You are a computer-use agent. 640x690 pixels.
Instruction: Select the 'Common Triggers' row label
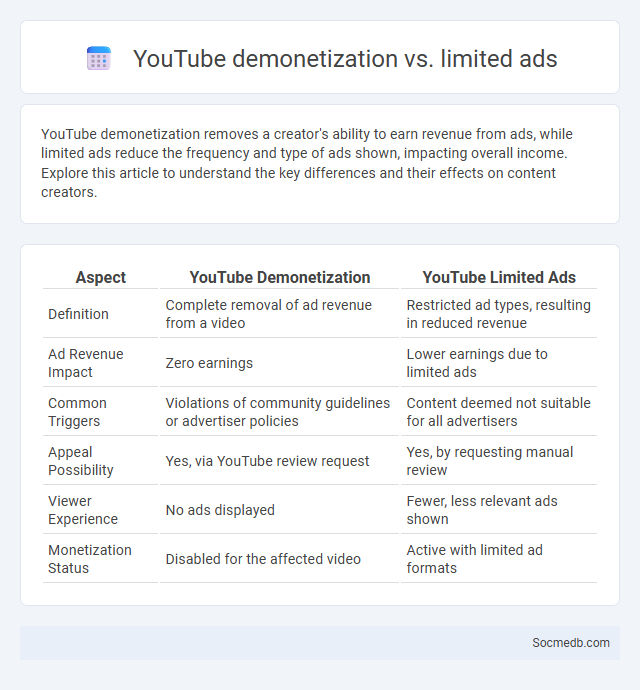(x=77, y=412)
